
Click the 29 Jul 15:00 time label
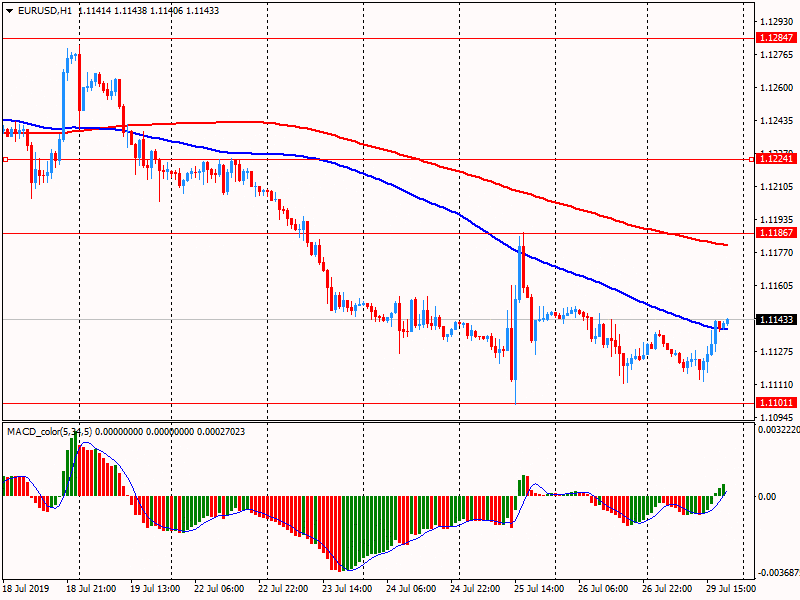731,588
